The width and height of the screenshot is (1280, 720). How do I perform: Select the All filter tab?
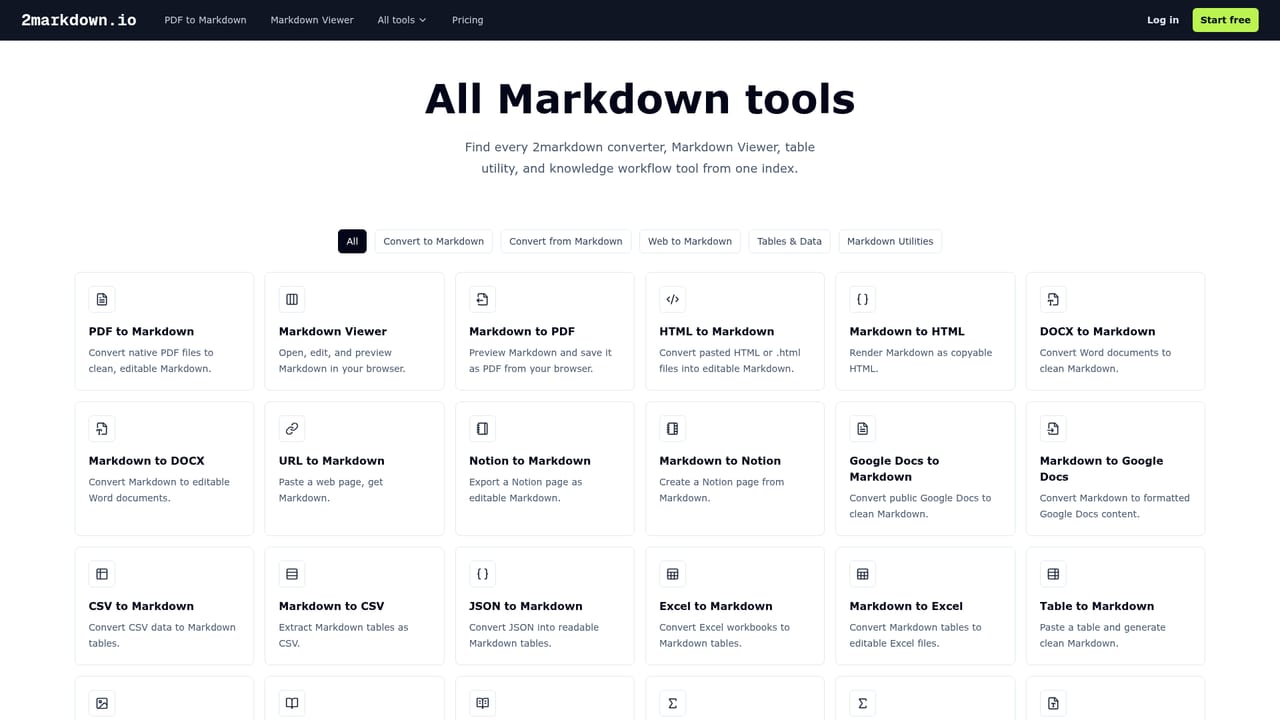352,241
